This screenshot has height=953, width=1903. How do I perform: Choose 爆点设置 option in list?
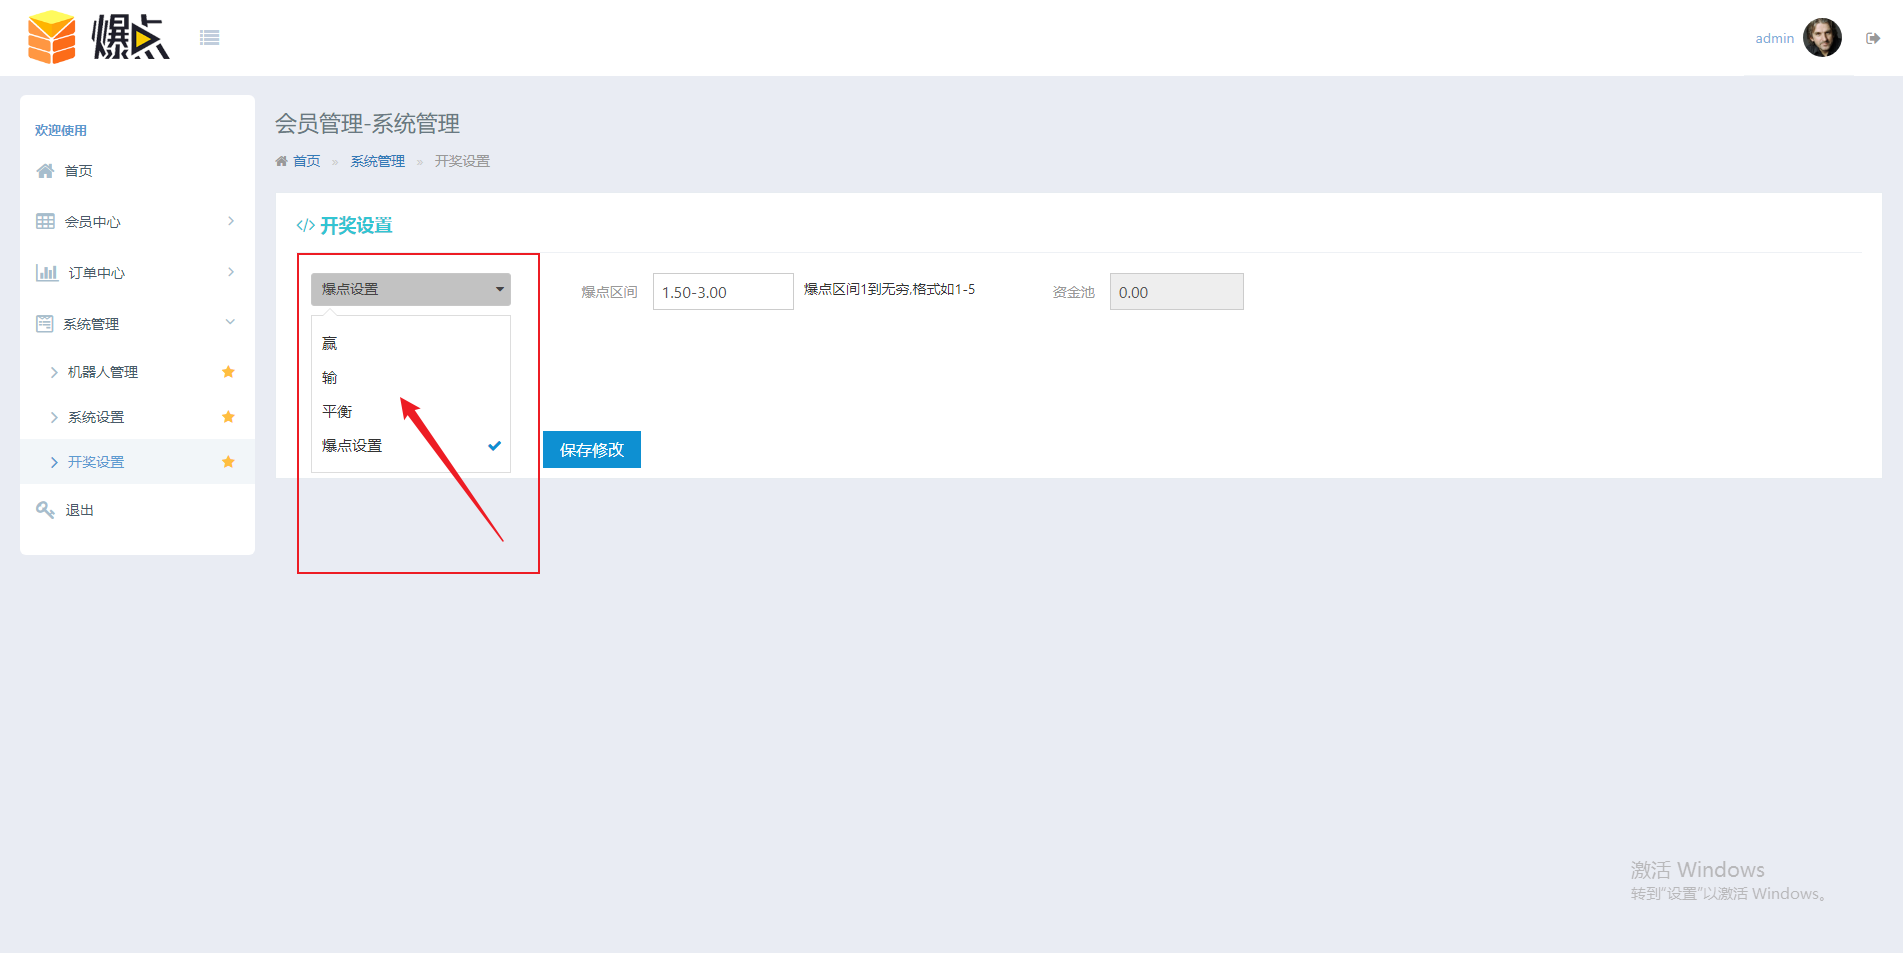352,445
